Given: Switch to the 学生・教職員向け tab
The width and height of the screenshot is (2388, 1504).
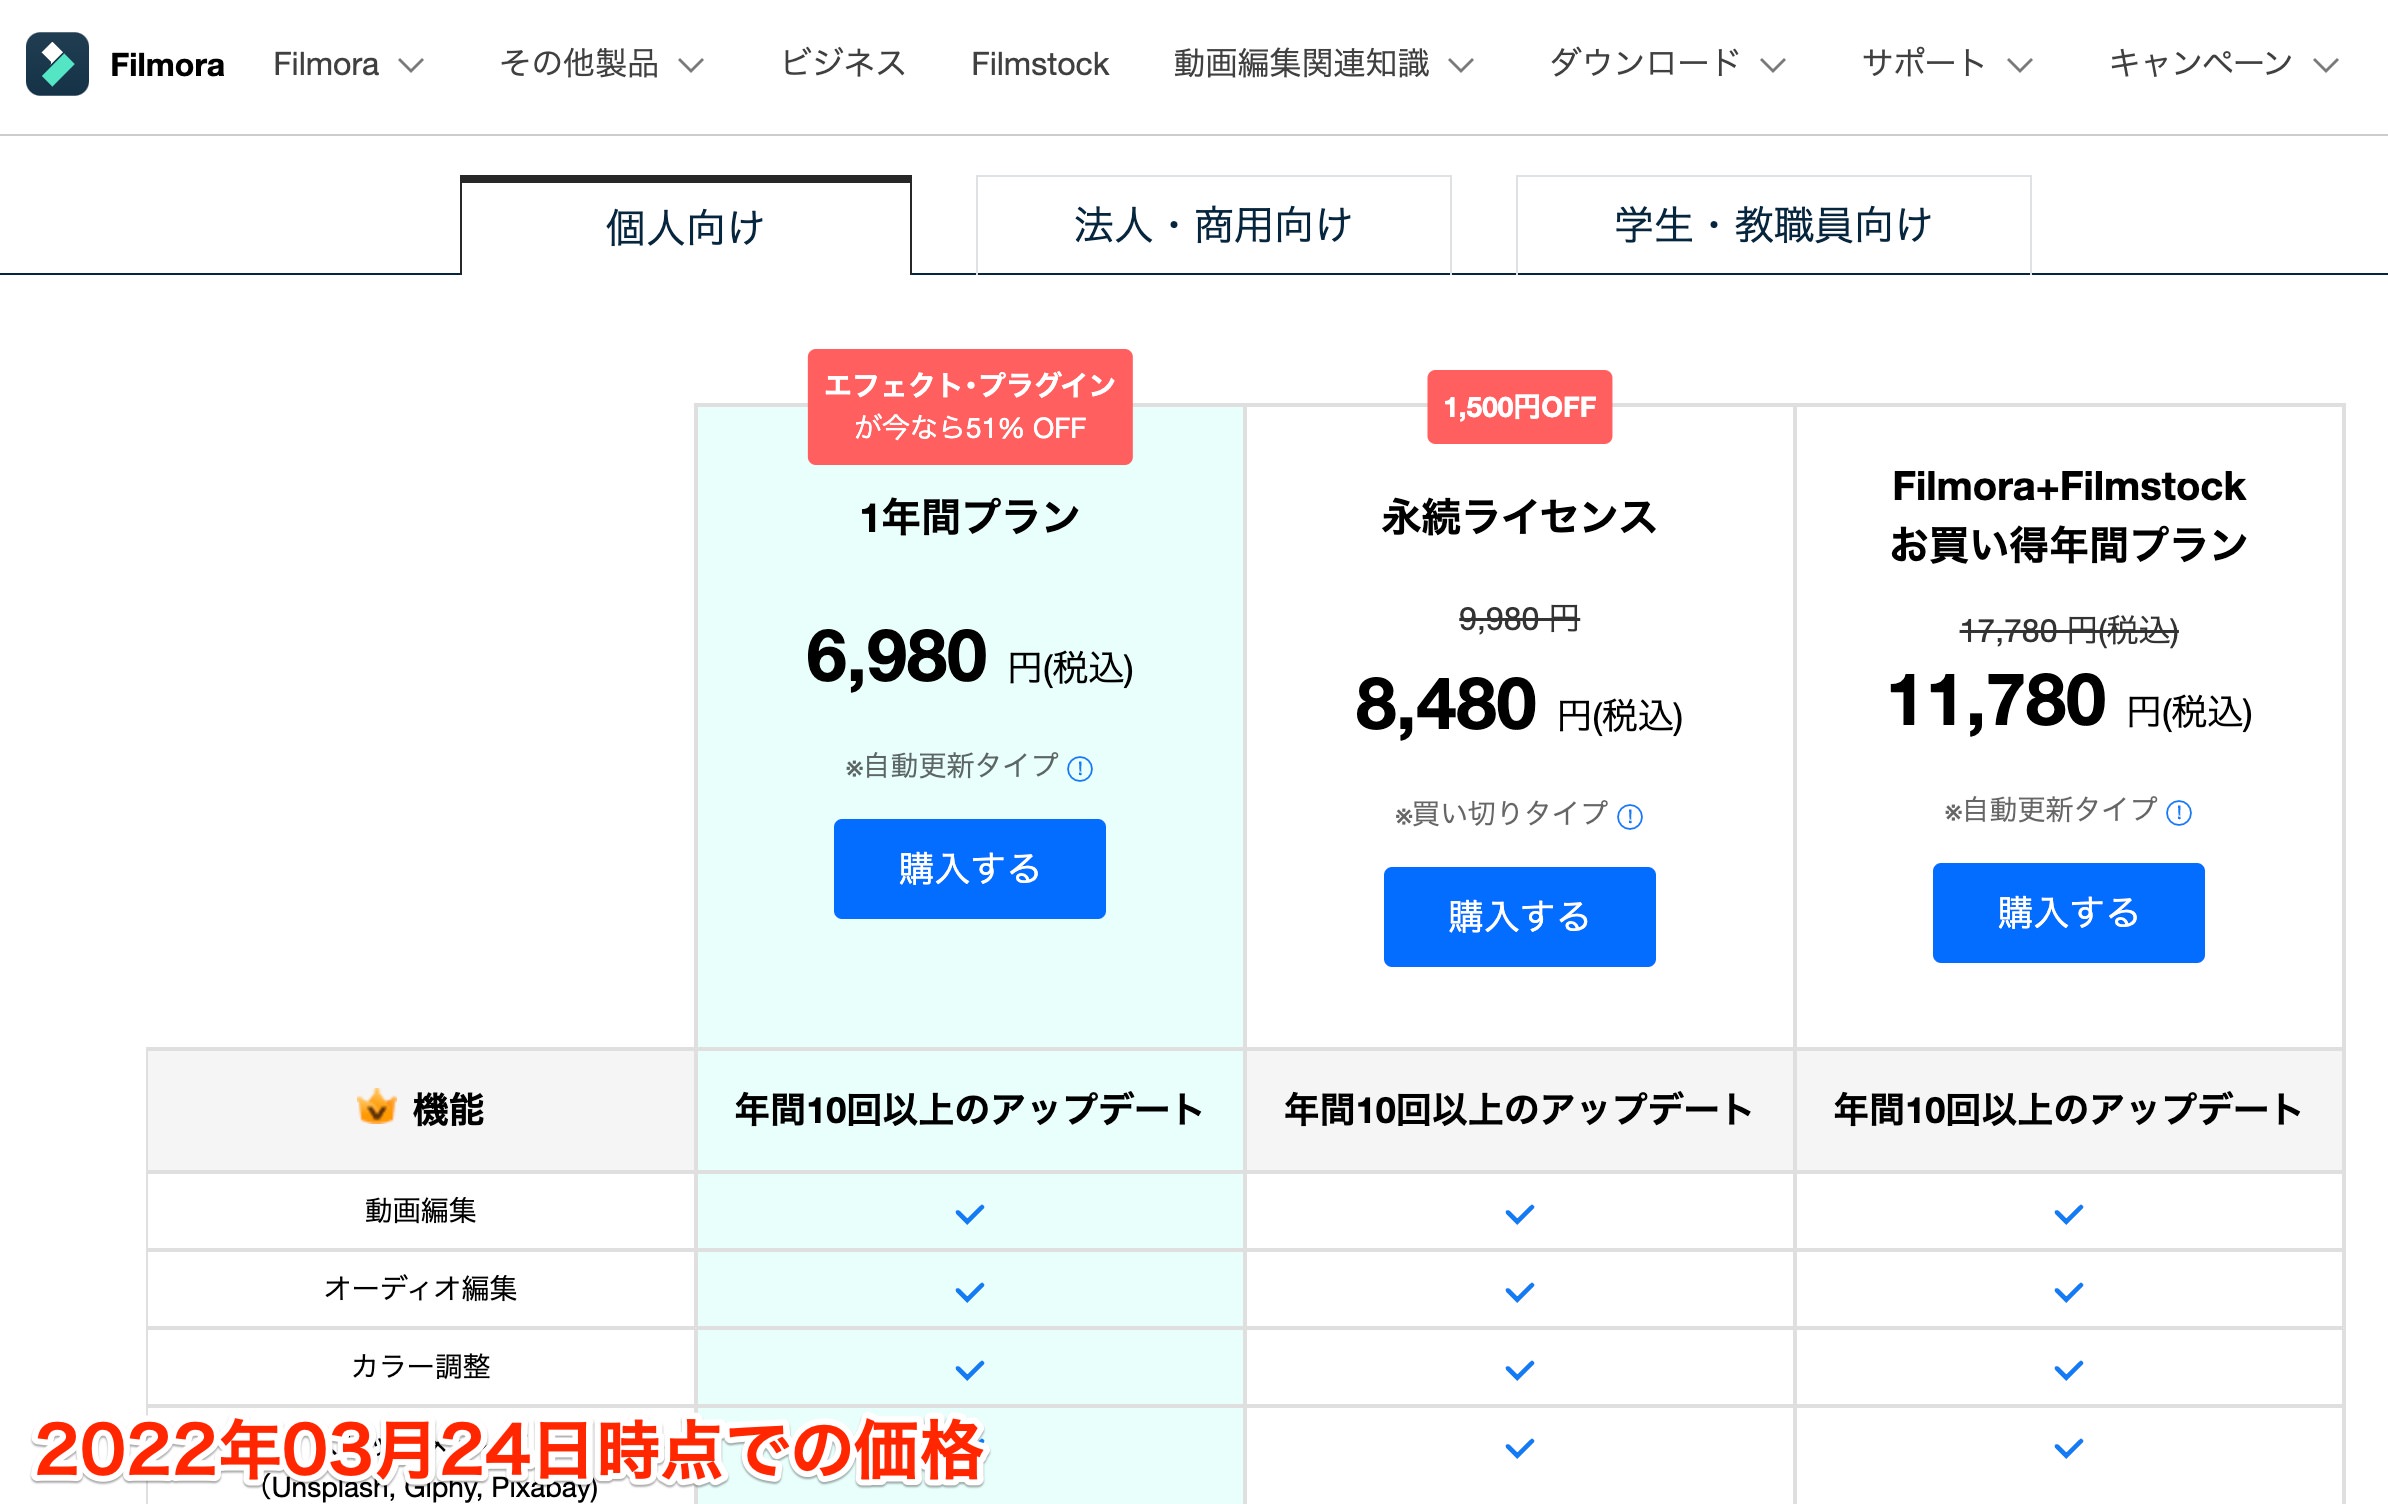Looking at the screenshot, I should pos(1773,225).
